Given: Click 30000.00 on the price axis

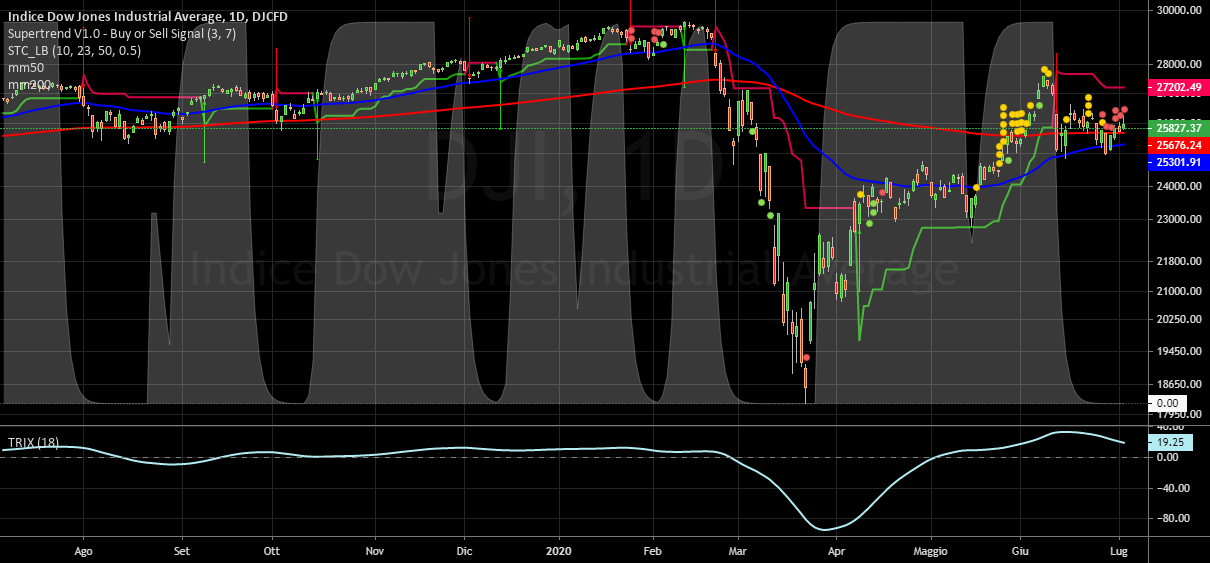Looking at the screenshot, I should [1178, 10].
